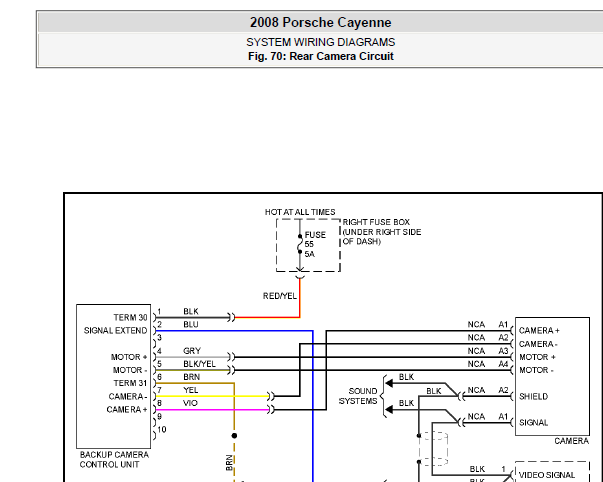Click the 'VIO' wire label on pin 8
This screenshot has width=603, height=482.
(190, 403)
